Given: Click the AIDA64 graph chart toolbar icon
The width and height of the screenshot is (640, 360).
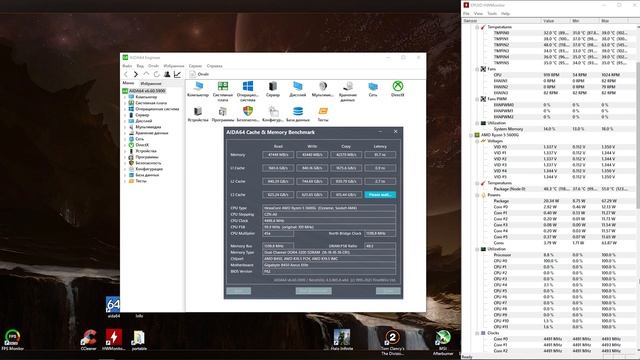Looking at the screenshot, I should click(177, 74).
